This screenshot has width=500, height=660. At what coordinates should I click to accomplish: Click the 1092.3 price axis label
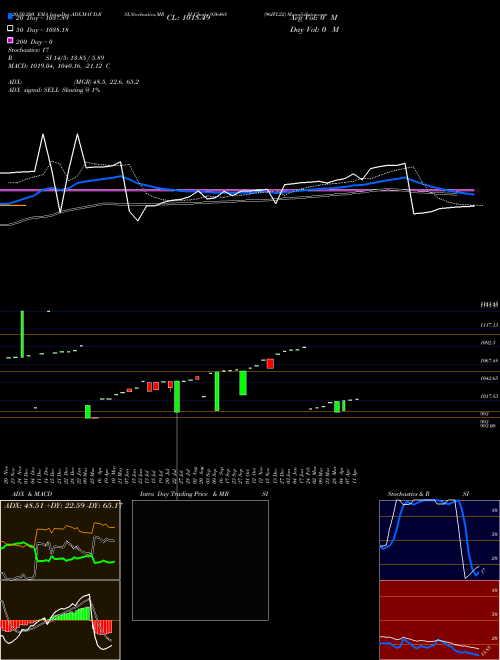(488, 343)
